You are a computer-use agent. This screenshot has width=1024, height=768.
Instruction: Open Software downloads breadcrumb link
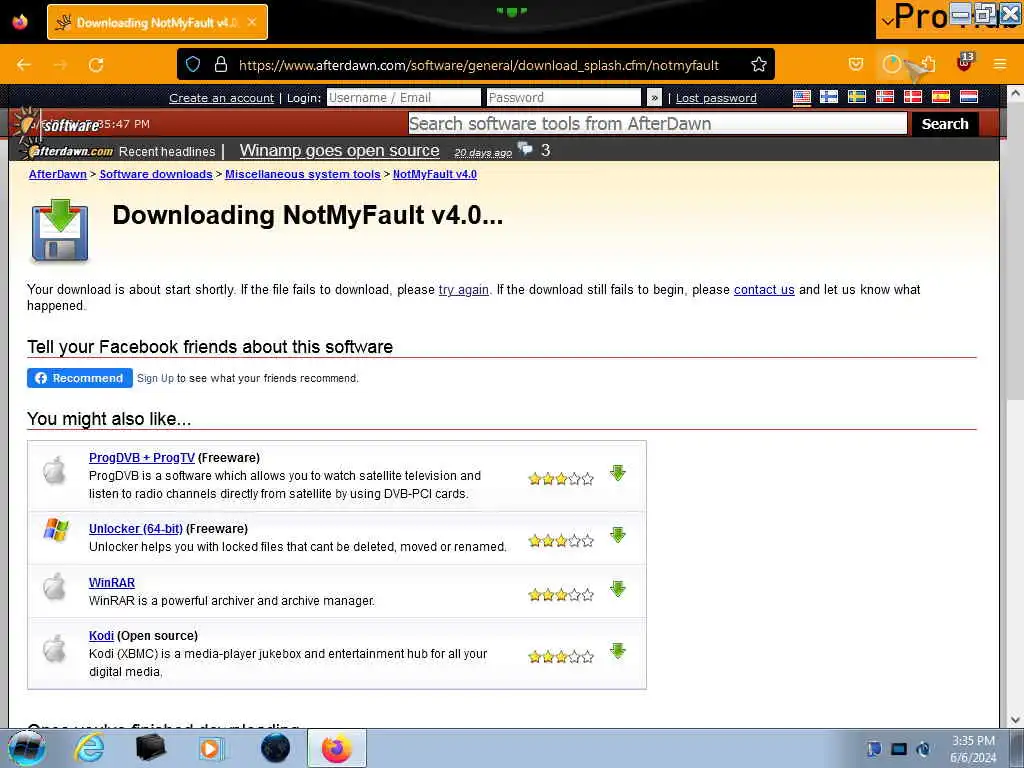pyautogui.click(x=155, y=174)
